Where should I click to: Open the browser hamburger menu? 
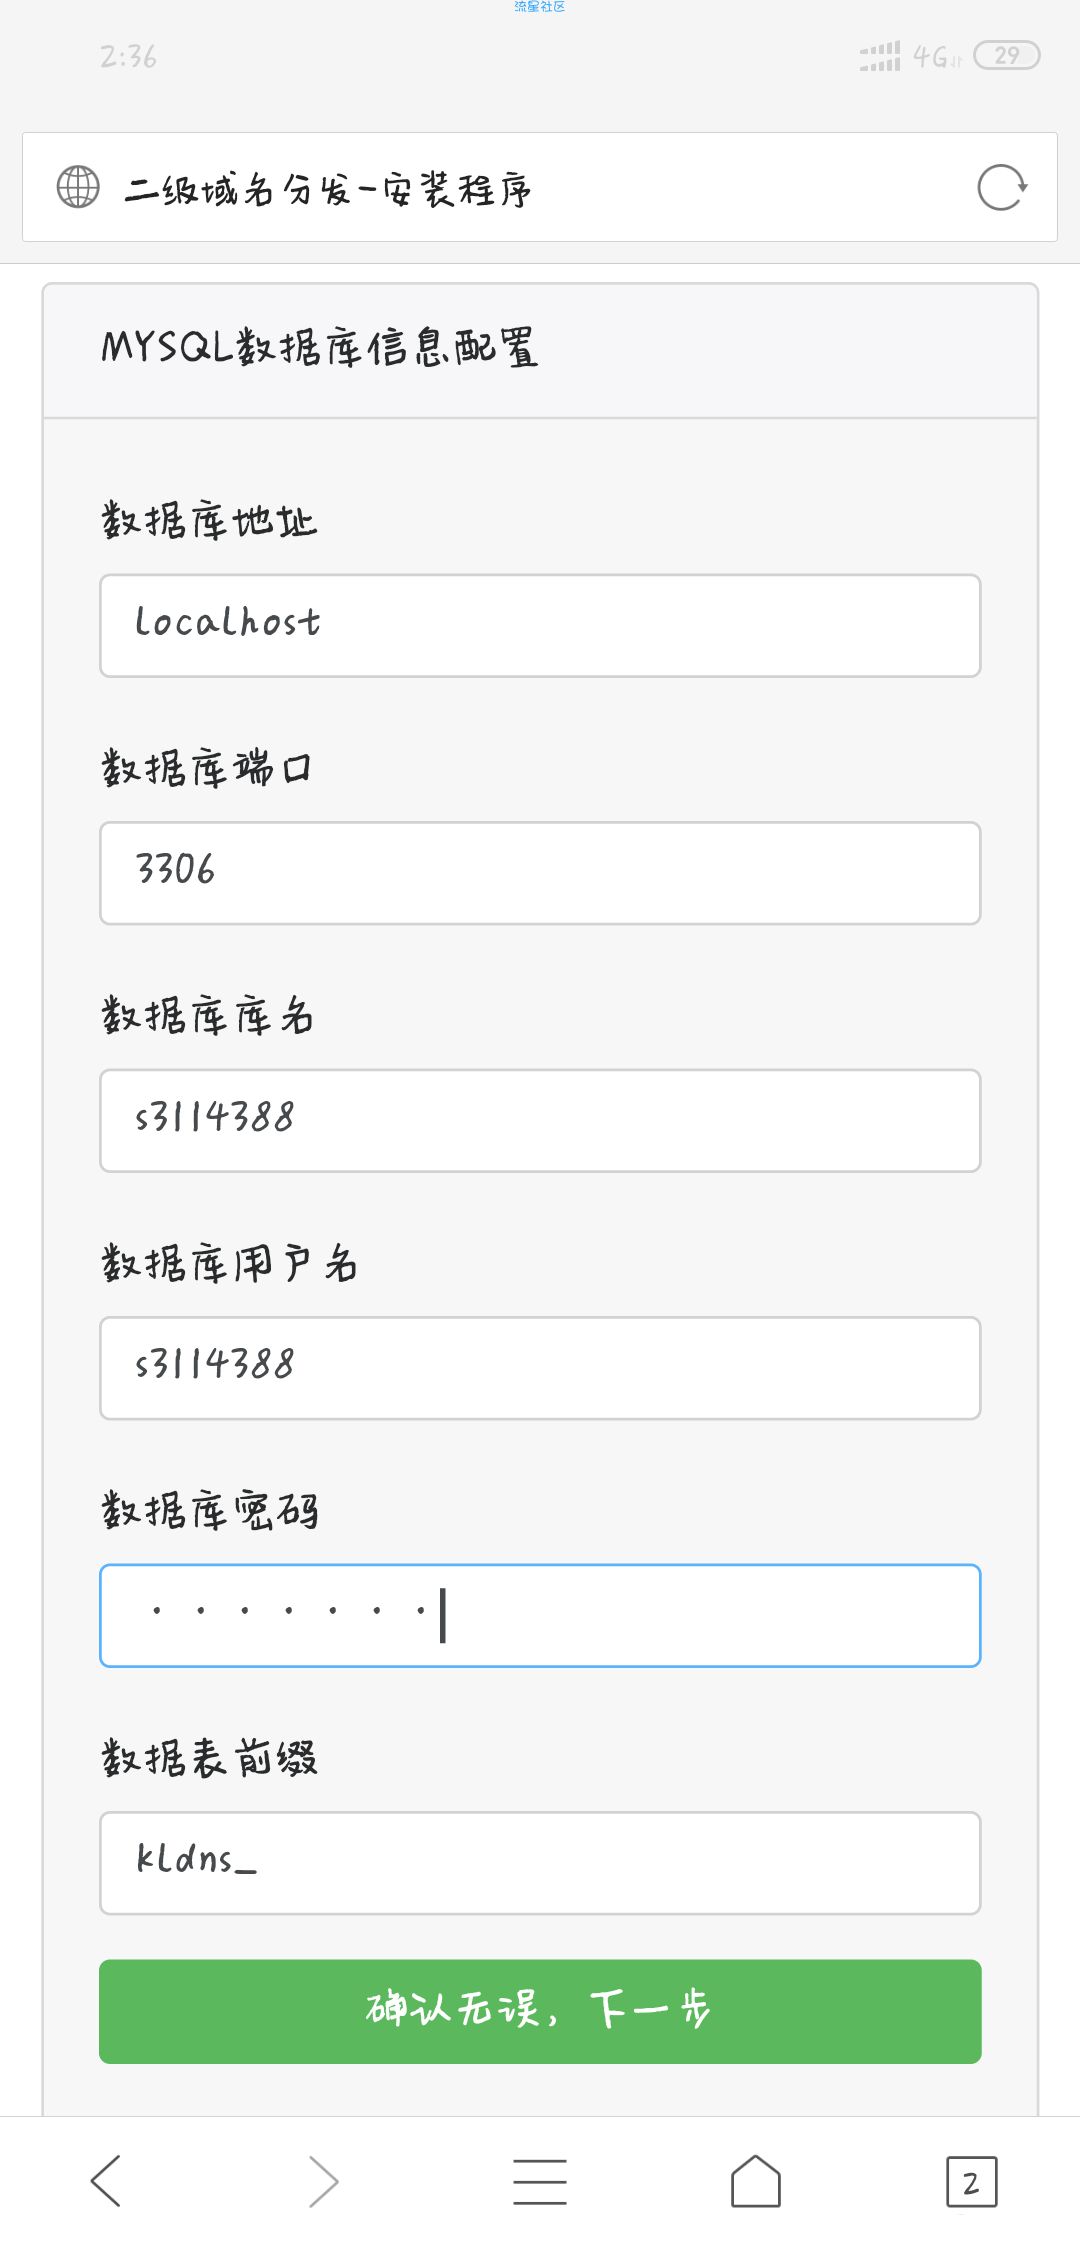[540, 2181]
